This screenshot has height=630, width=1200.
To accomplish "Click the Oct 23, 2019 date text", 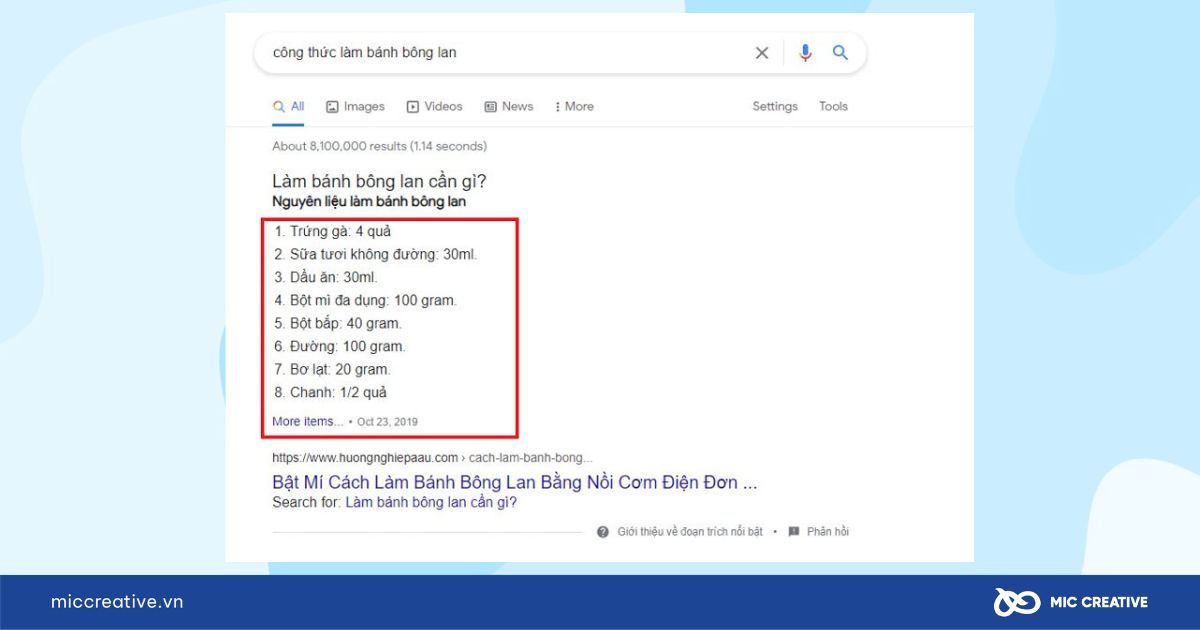I will click(387, 422).
